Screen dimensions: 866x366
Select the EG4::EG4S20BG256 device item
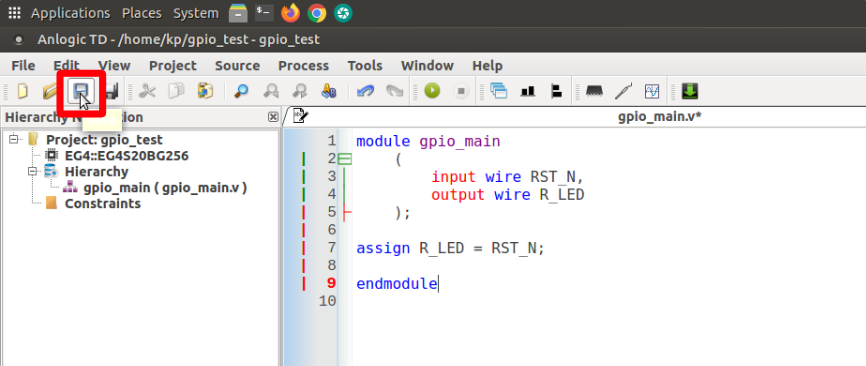(126, 156)
